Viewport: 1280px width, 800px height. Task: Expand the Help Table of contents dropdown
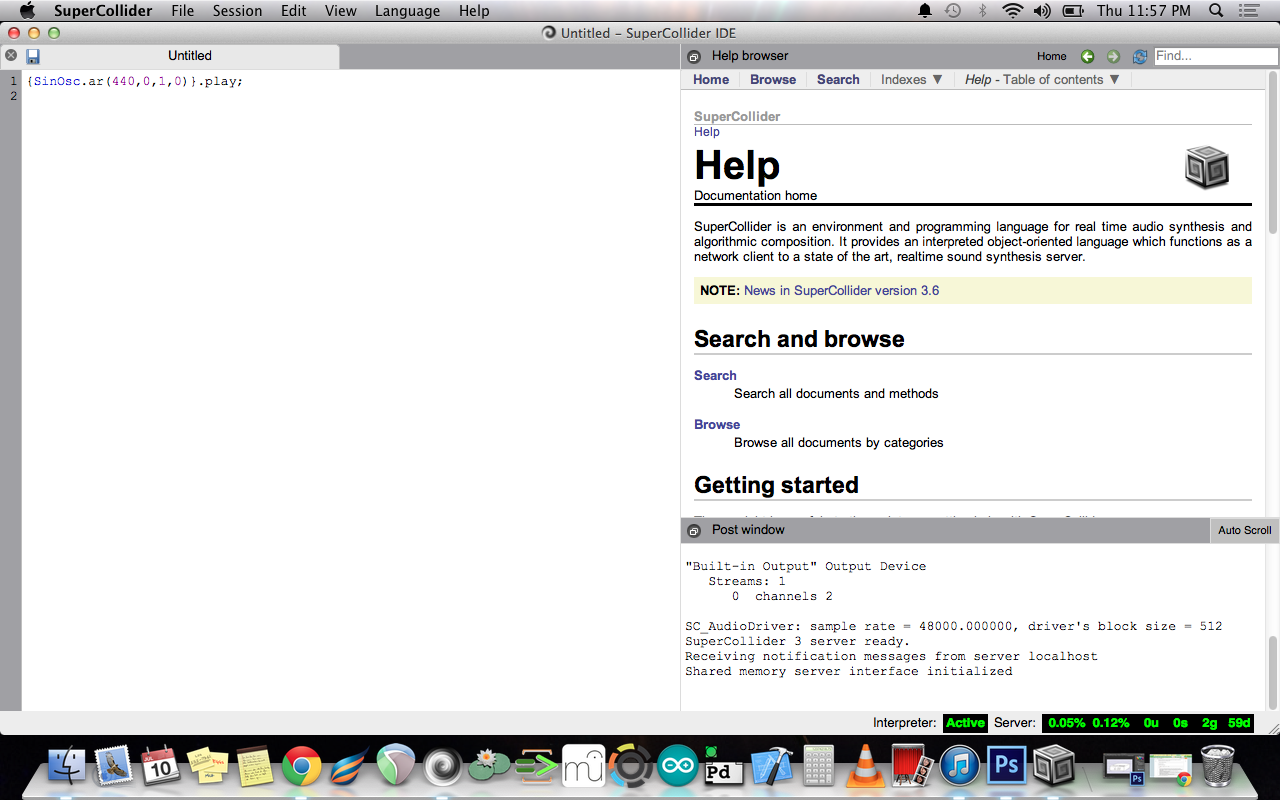coord(1042,80)
